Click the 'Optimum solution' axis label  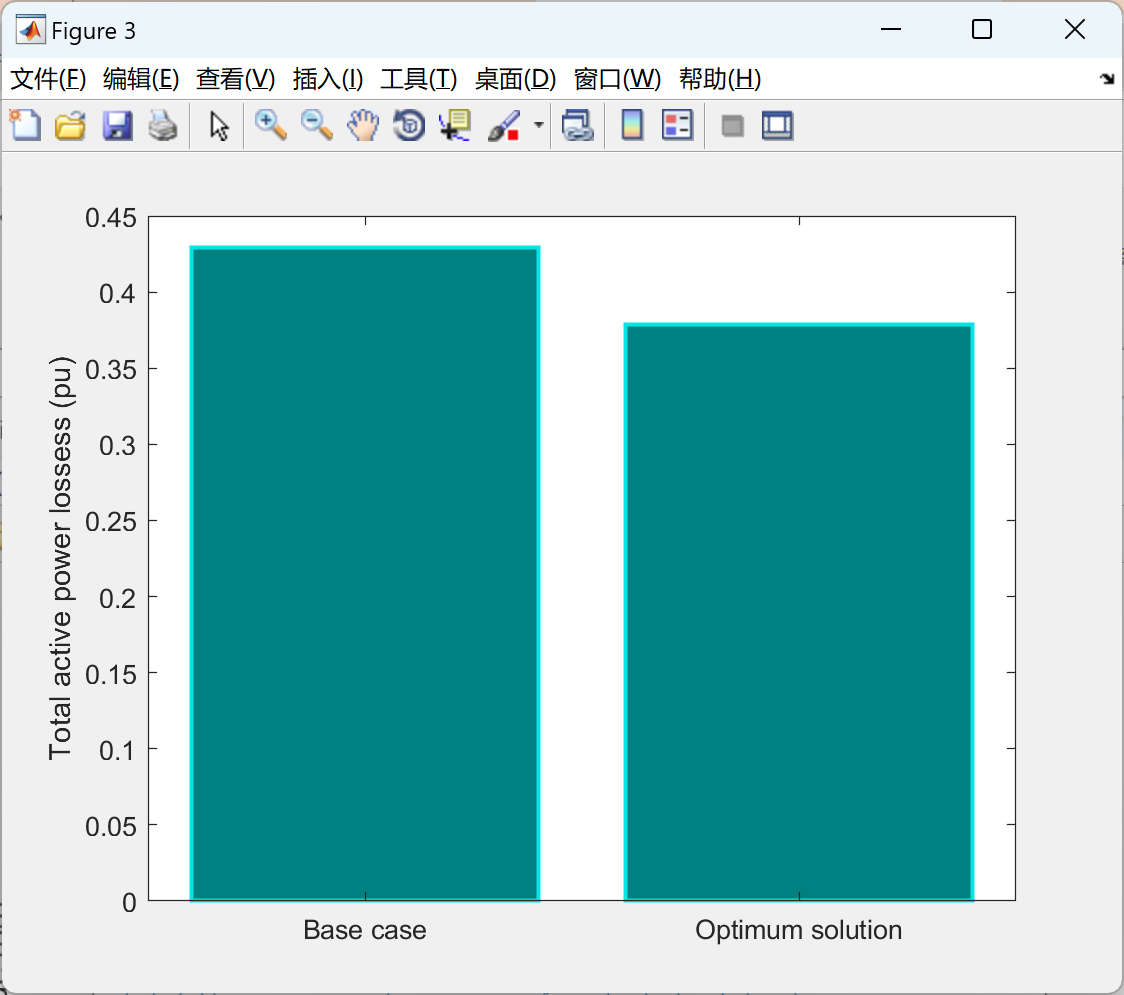coord(799,930)
